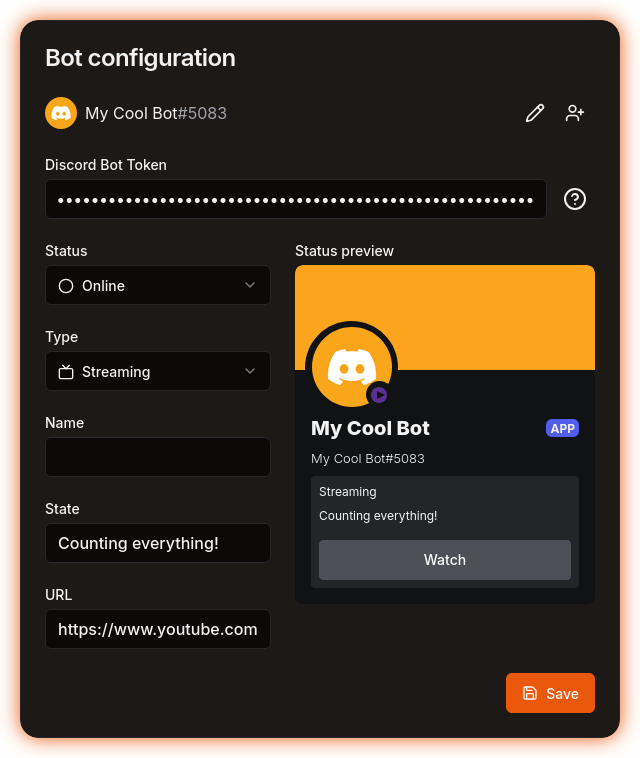Open the token help question icon
The height and width of the screenshot is (758, 640).
coord(575,199)
